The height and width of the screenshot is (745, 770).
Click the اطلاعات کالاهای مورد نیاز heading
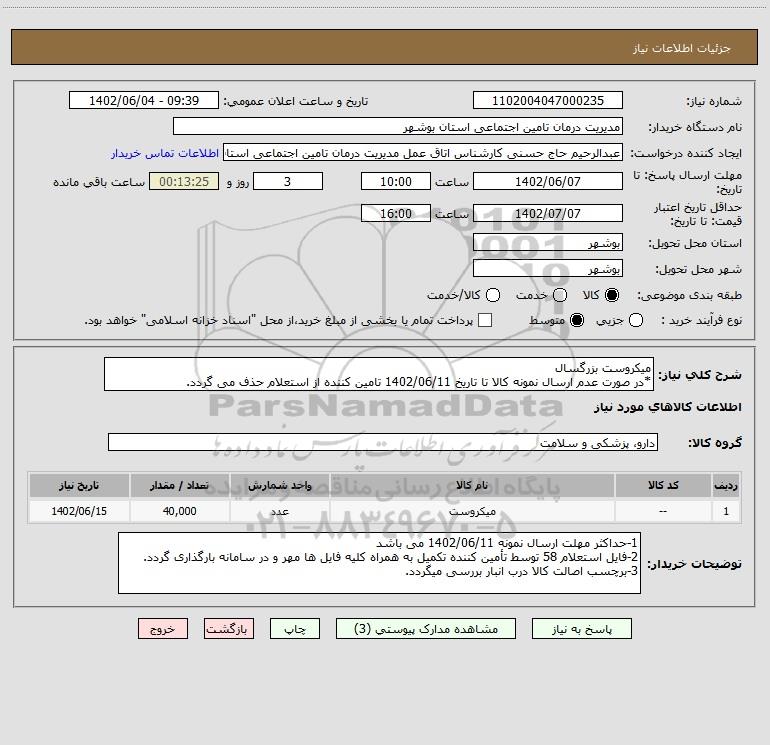pos(668,407)
